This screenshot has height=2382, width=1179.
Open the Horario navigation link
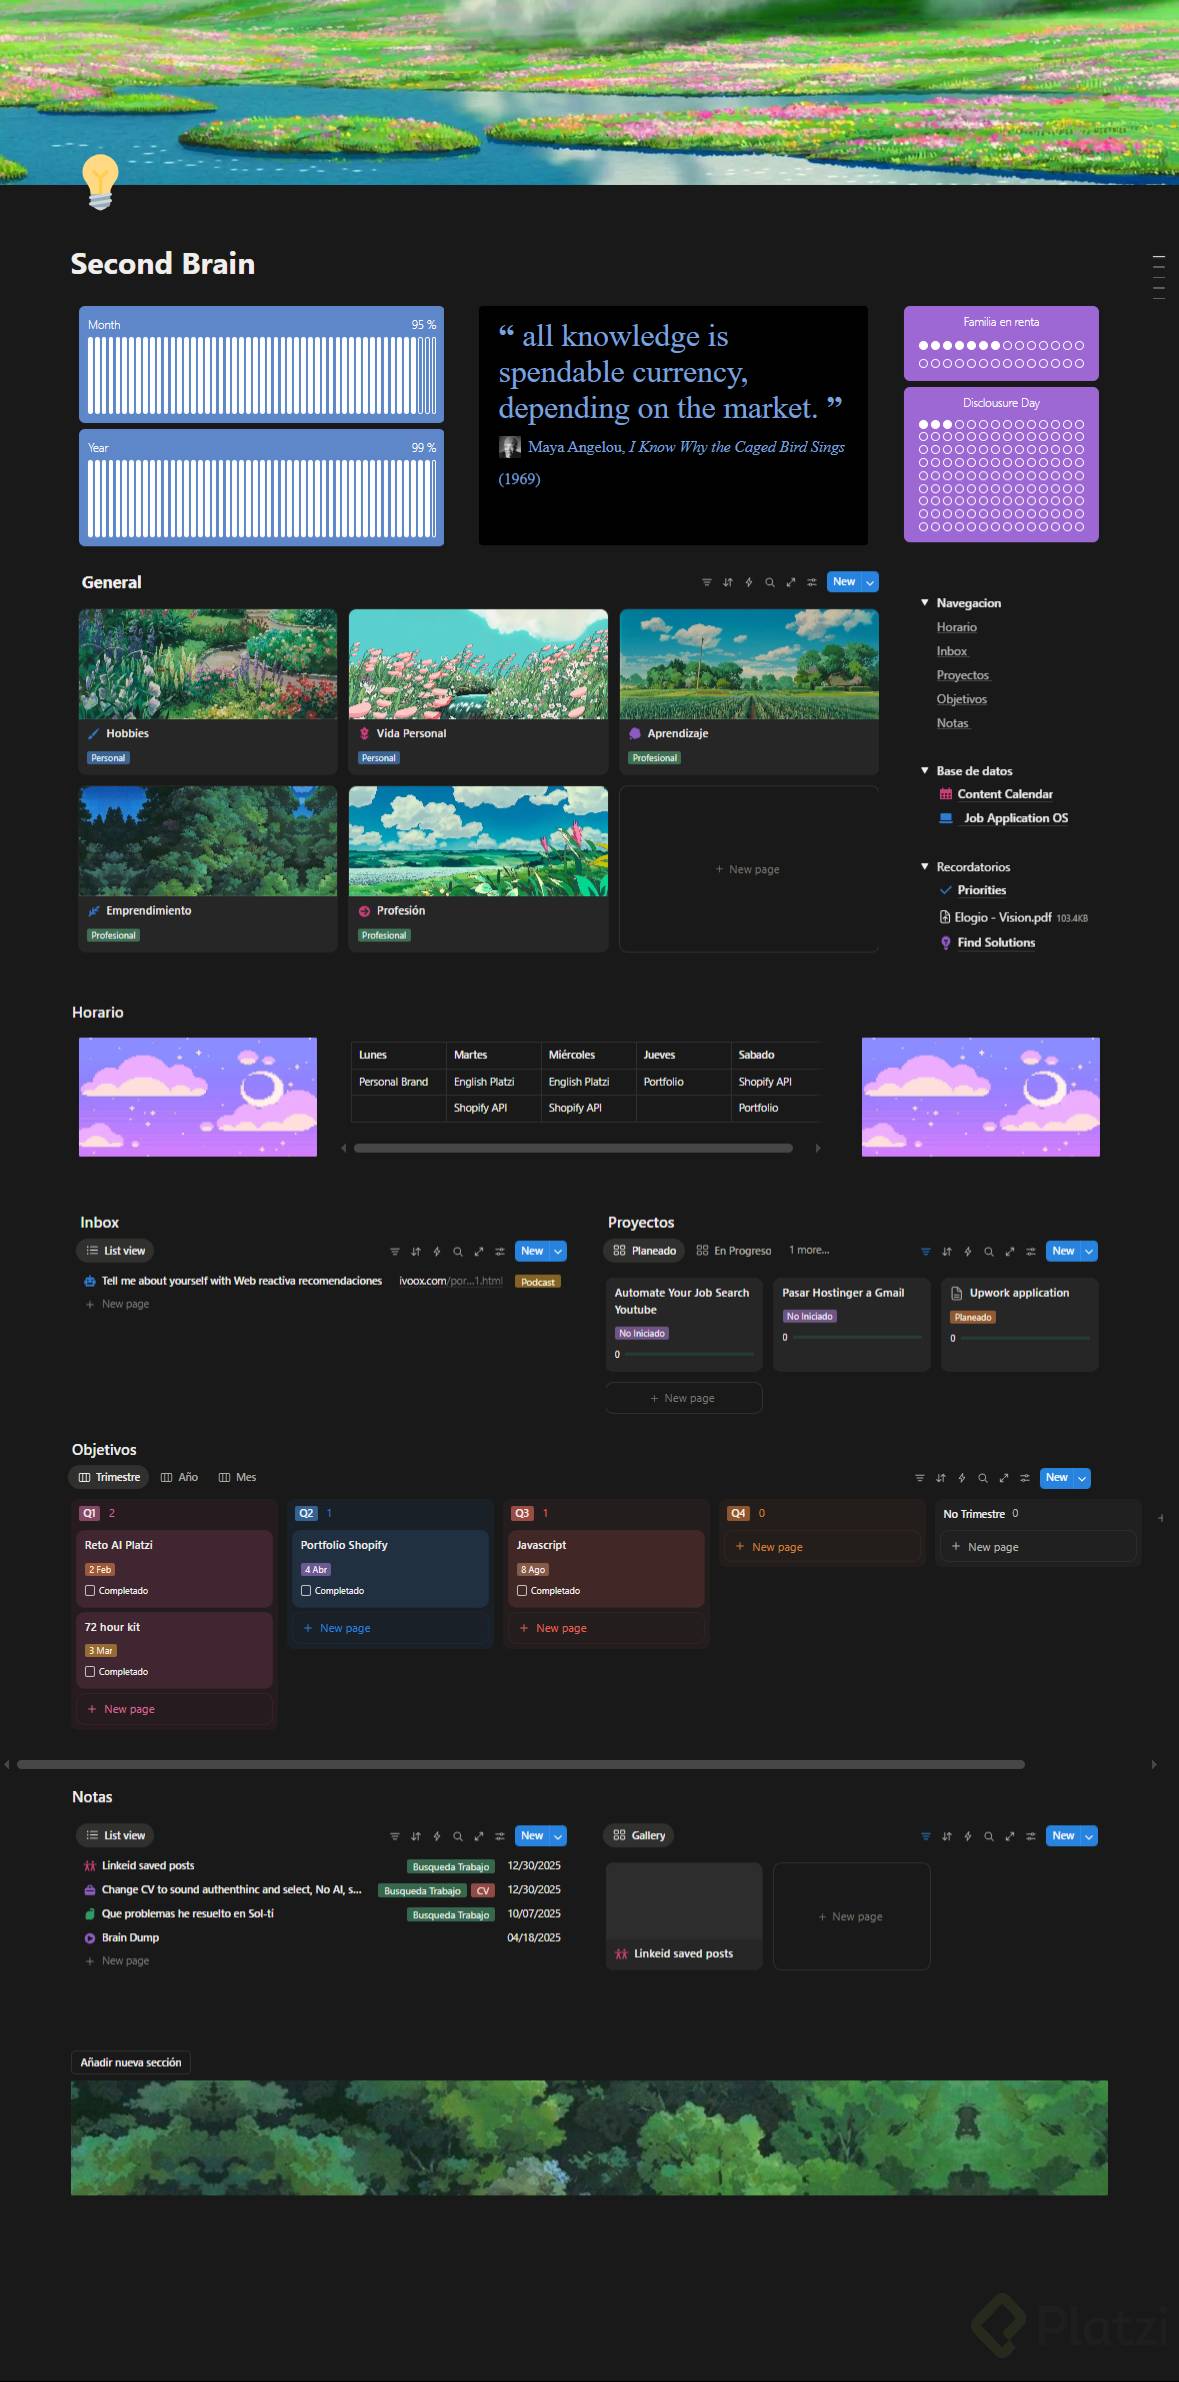957,627
